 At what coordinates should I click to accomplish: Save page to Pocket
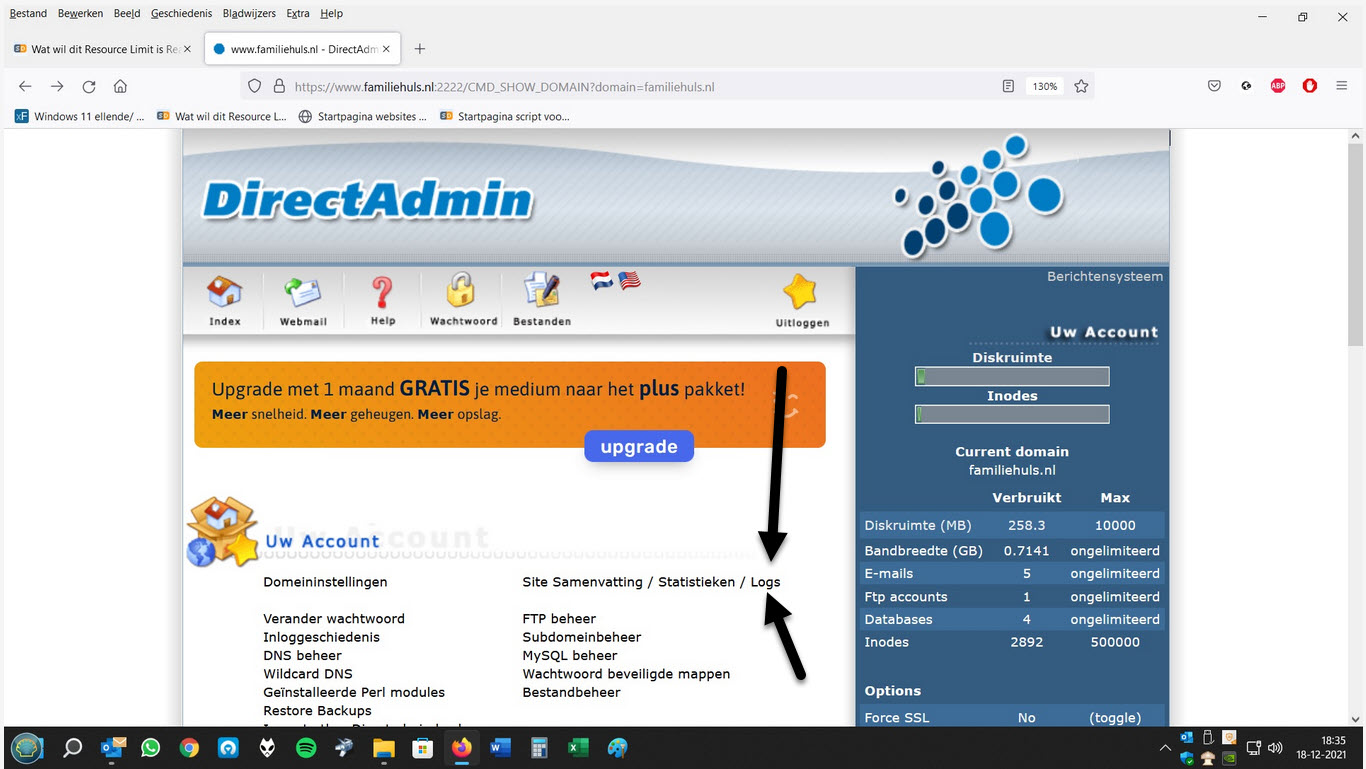click(1214, 86)
